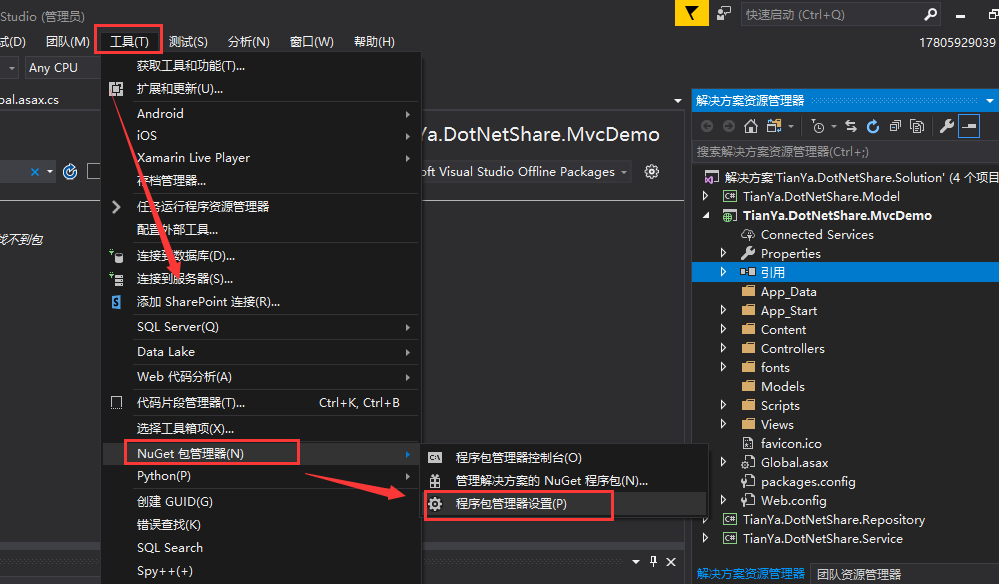The image size is (999, 584).
Task: Open Properties via the wrench icon
Action: point(947,126)
